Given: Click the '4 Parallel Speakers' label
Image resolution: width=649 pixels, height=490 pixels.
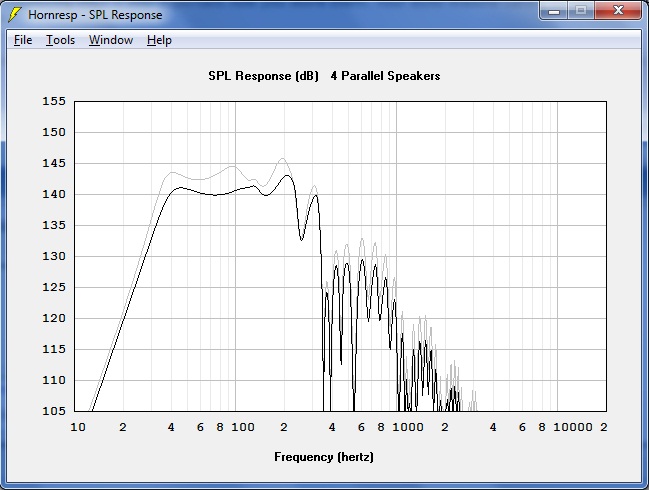Looking at the screenshot, I should 385,76.
